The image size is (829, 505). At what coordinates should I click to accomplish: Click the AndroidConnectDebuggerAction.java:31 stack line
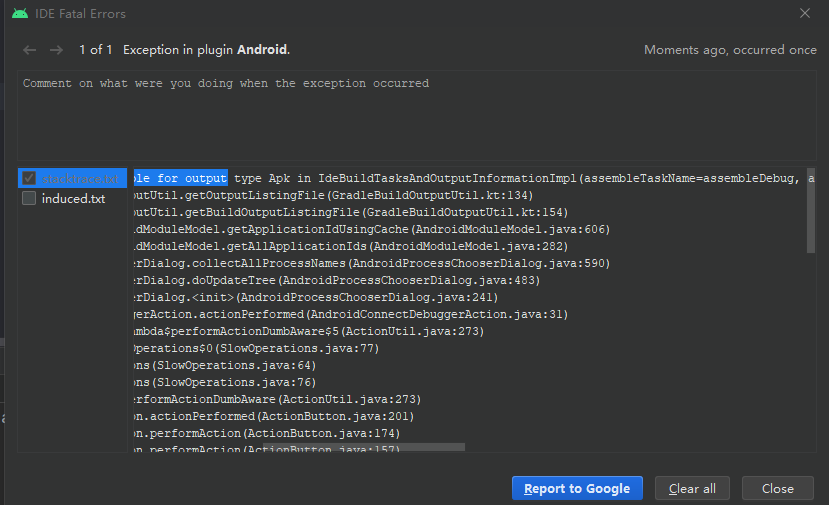348,314
